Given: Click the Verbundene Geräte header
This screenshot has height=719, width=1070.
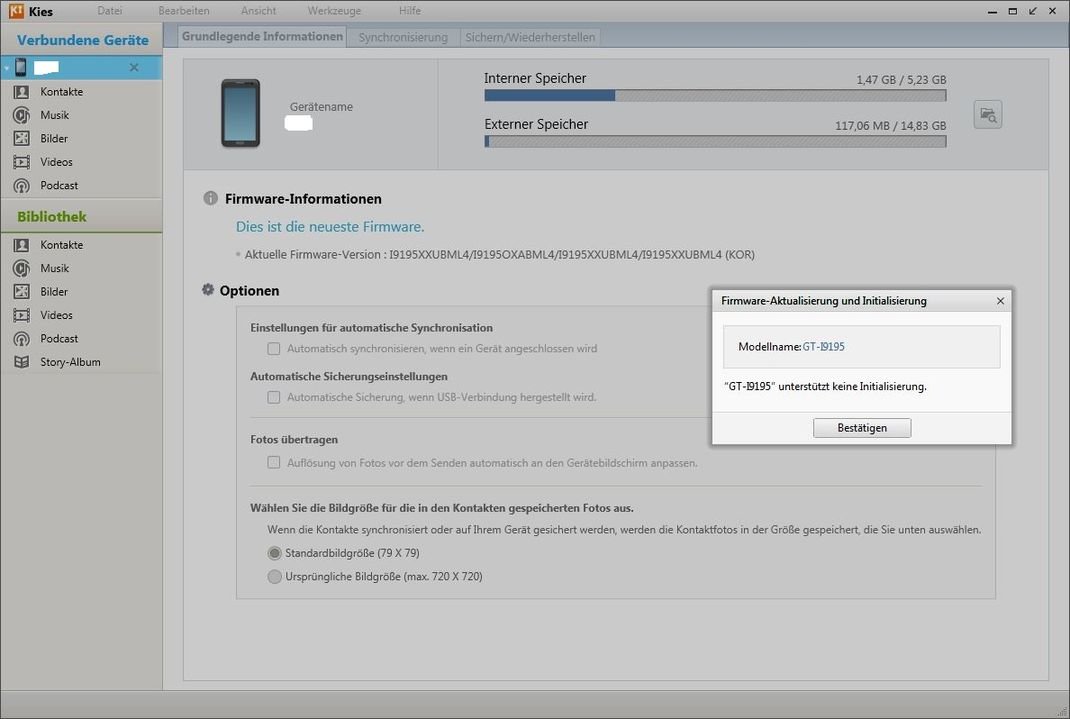Looking at the screenshot, I should point(83,40).
